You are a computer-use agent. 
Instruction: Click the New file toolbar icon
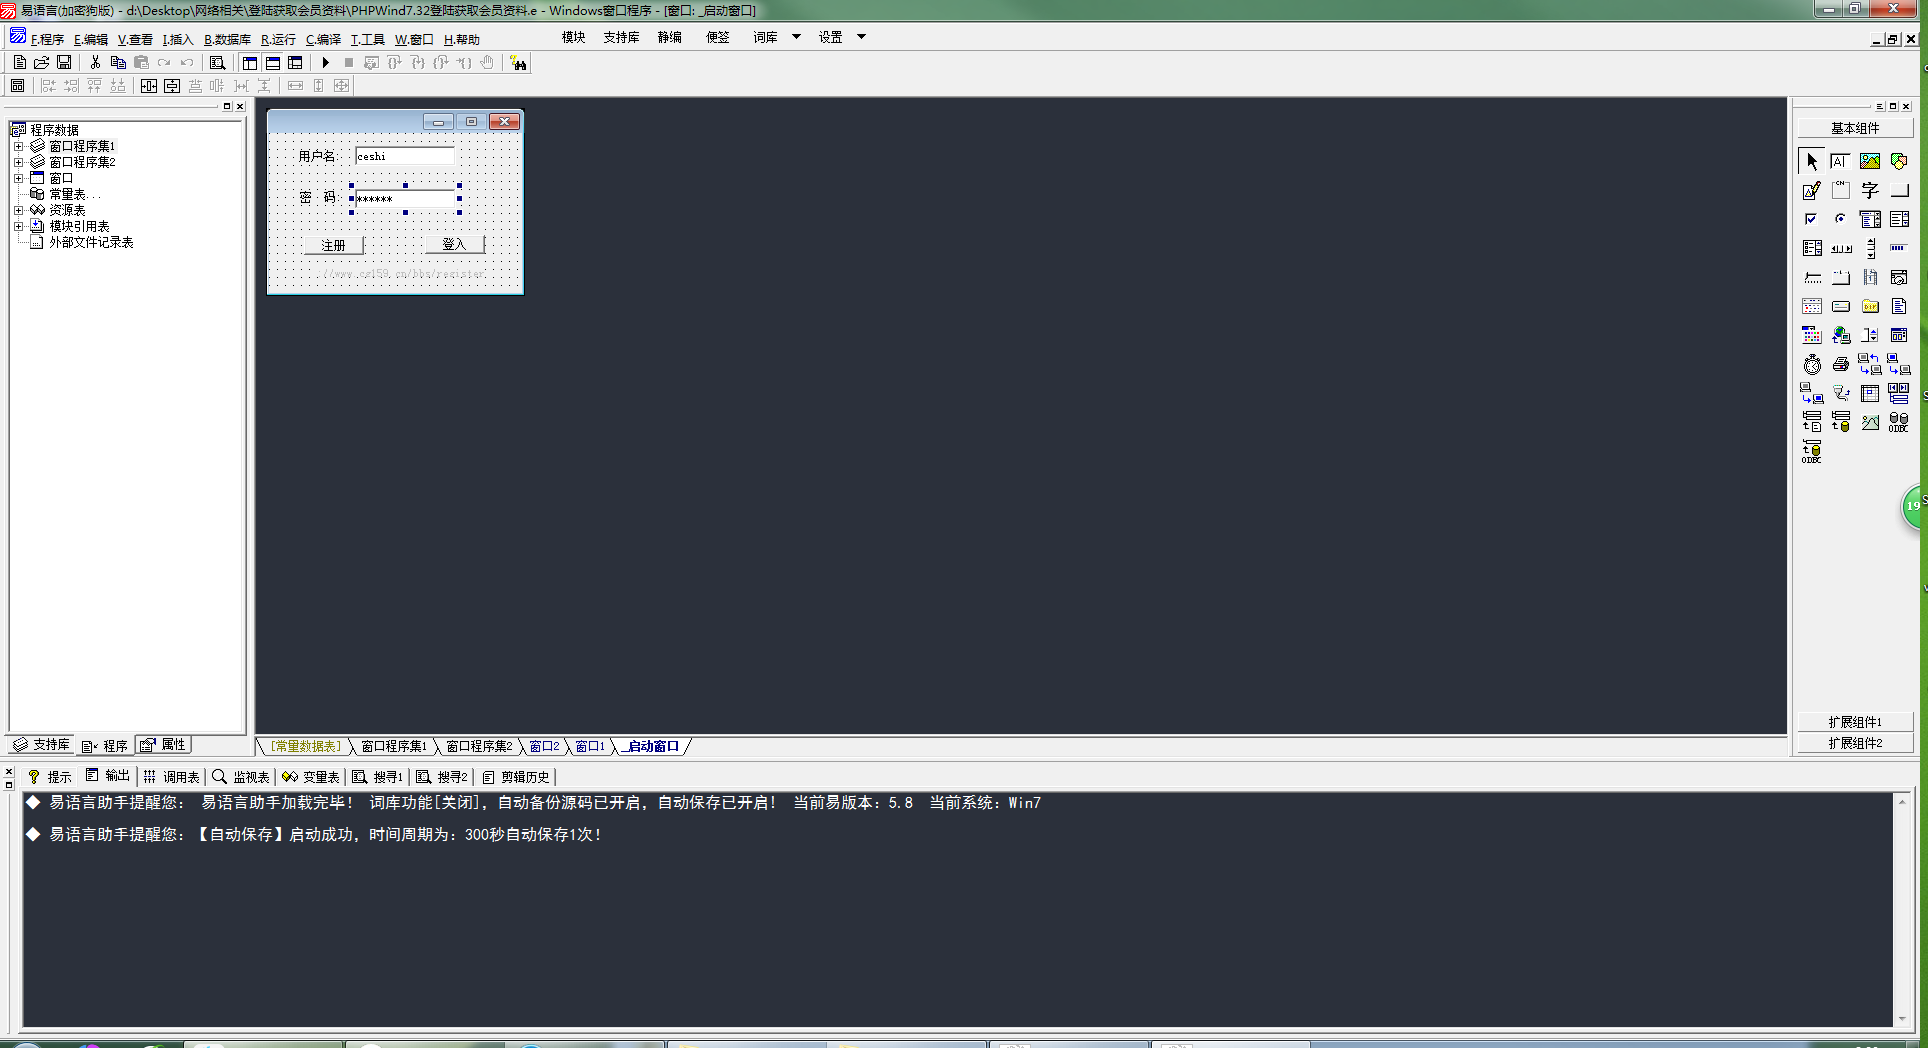pyautogui.click(x=20, y=62)
